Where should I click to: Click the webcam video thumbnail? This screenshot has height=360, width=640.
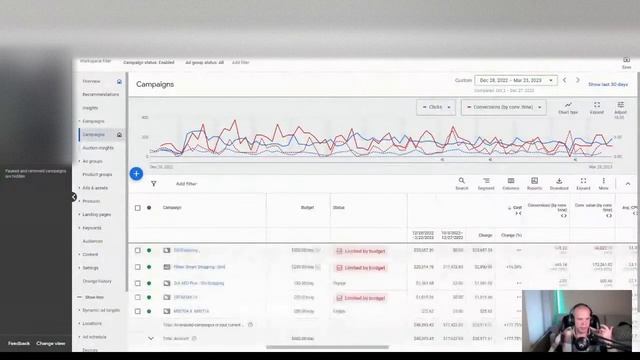pos(577,321)
